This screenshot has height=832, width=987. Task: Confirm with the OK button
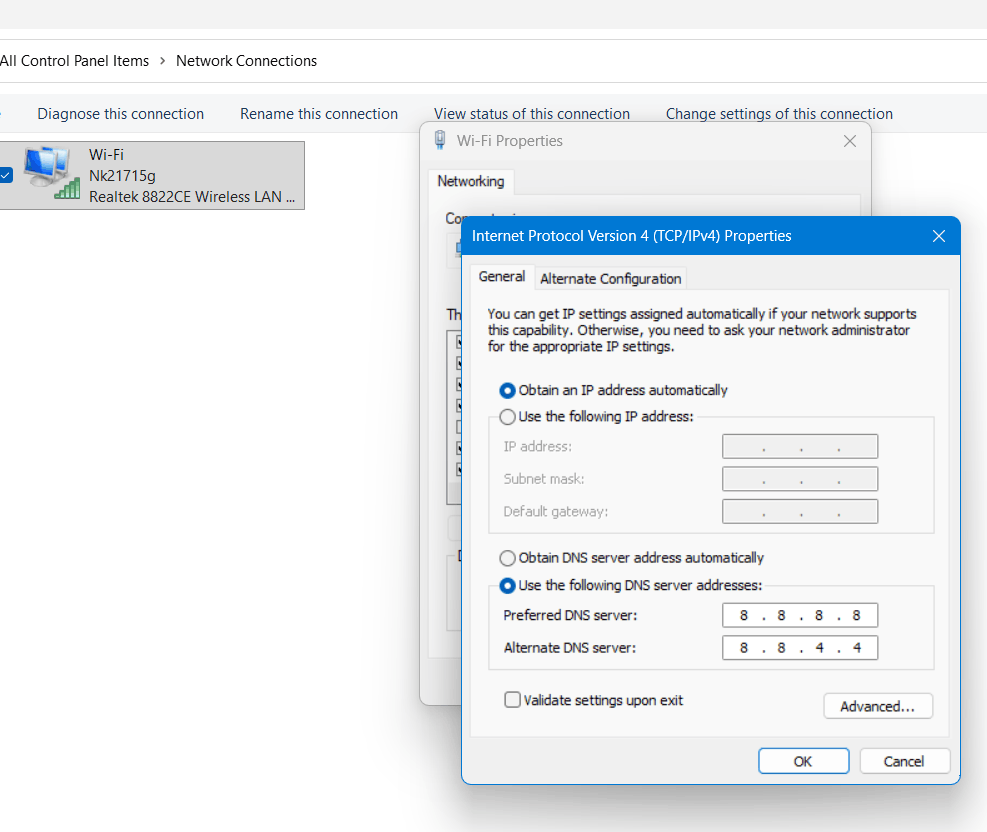coord(803,762)
